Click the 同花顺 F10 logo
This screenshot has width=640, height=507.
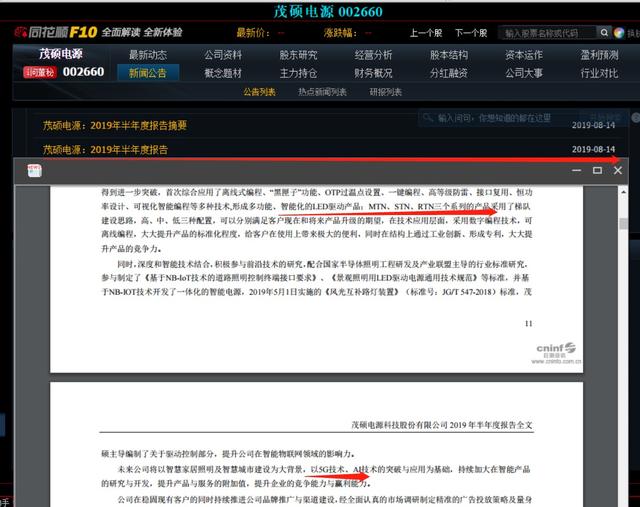[56, 32]
